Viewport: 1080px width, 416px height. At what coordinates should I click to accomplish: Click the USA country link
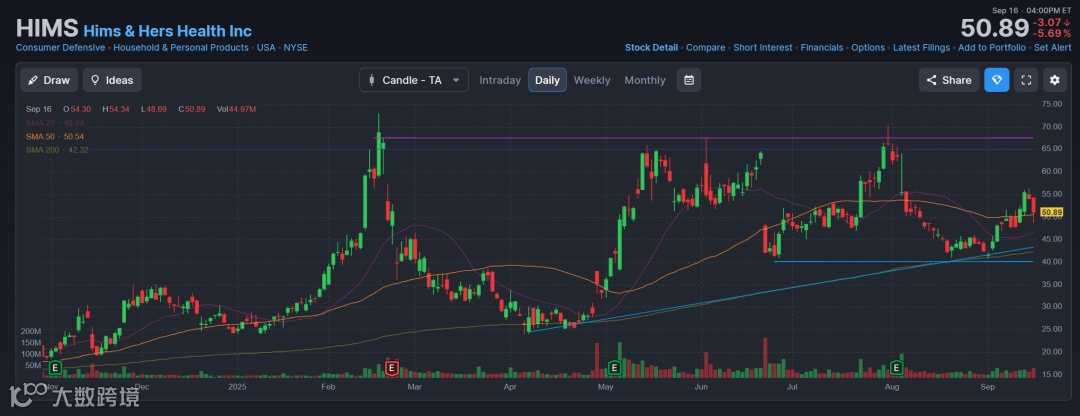pos(266,48)
